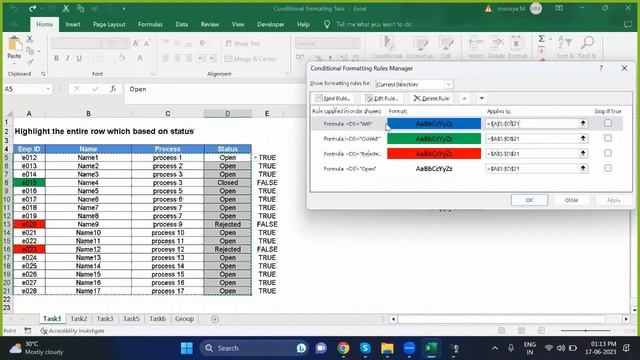Click Apply button in Rules Manager
640x360 pixels.
tap(613, 200)
